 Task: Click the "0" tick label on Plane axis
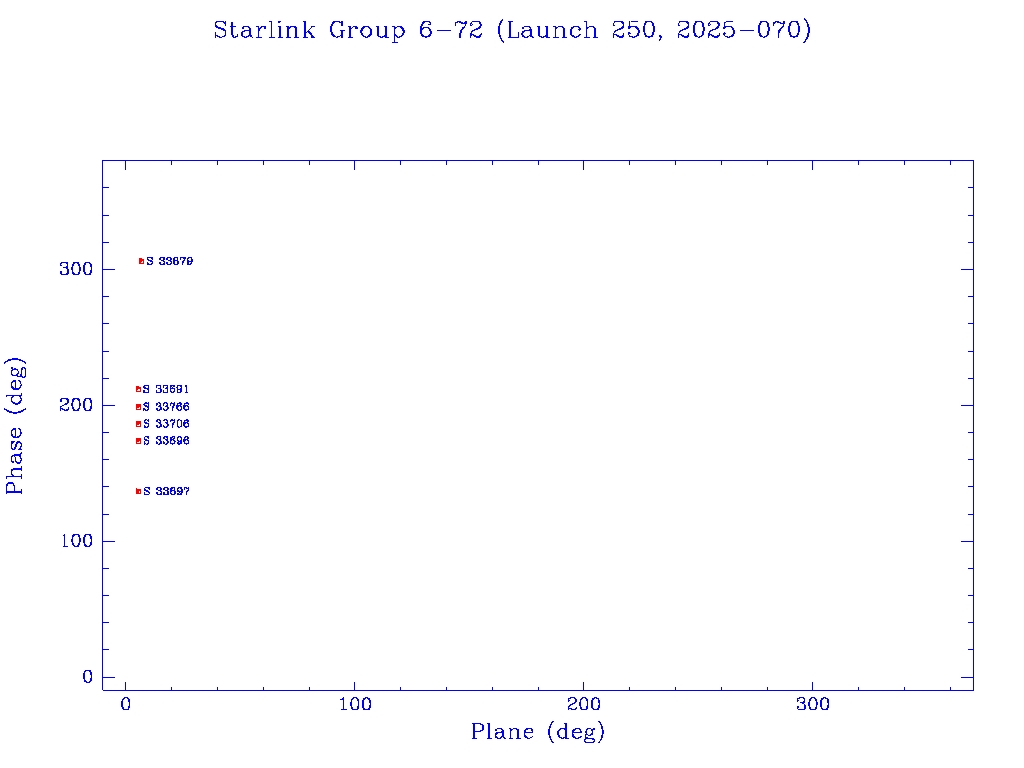pos(125,705)
